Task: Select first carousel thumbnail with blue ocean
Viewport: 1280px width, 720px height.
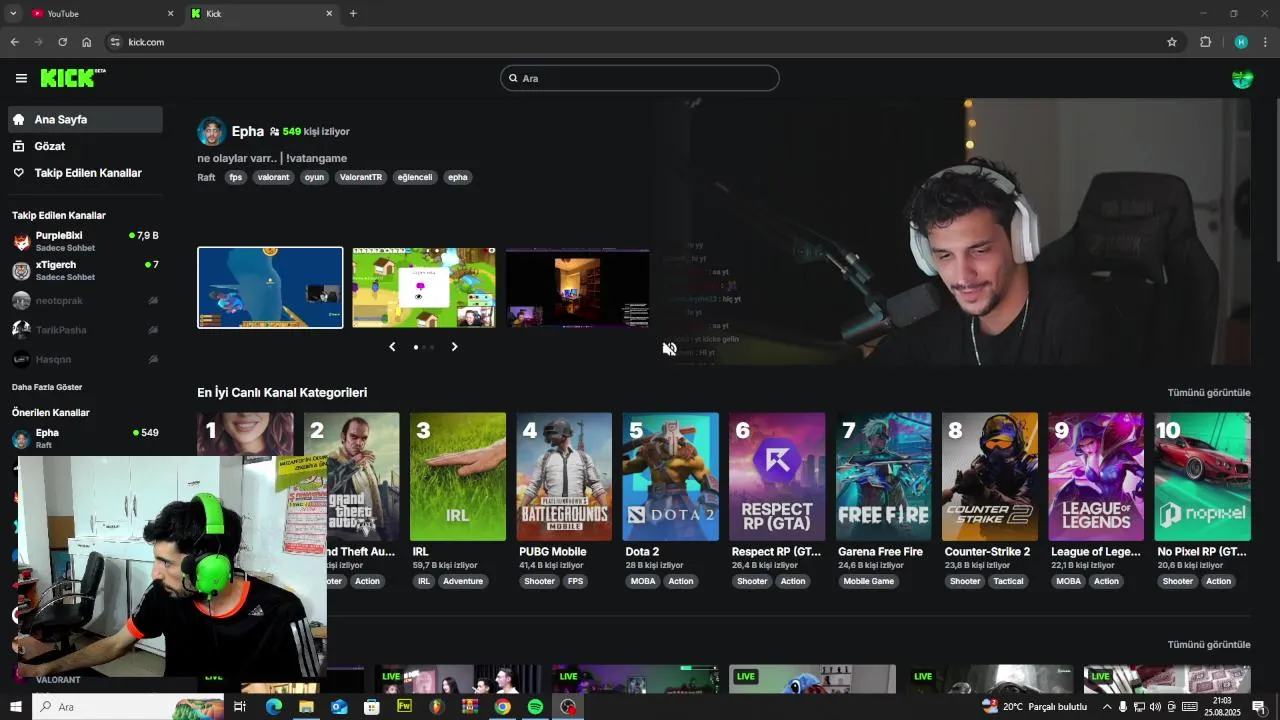Action: [270, 288]
